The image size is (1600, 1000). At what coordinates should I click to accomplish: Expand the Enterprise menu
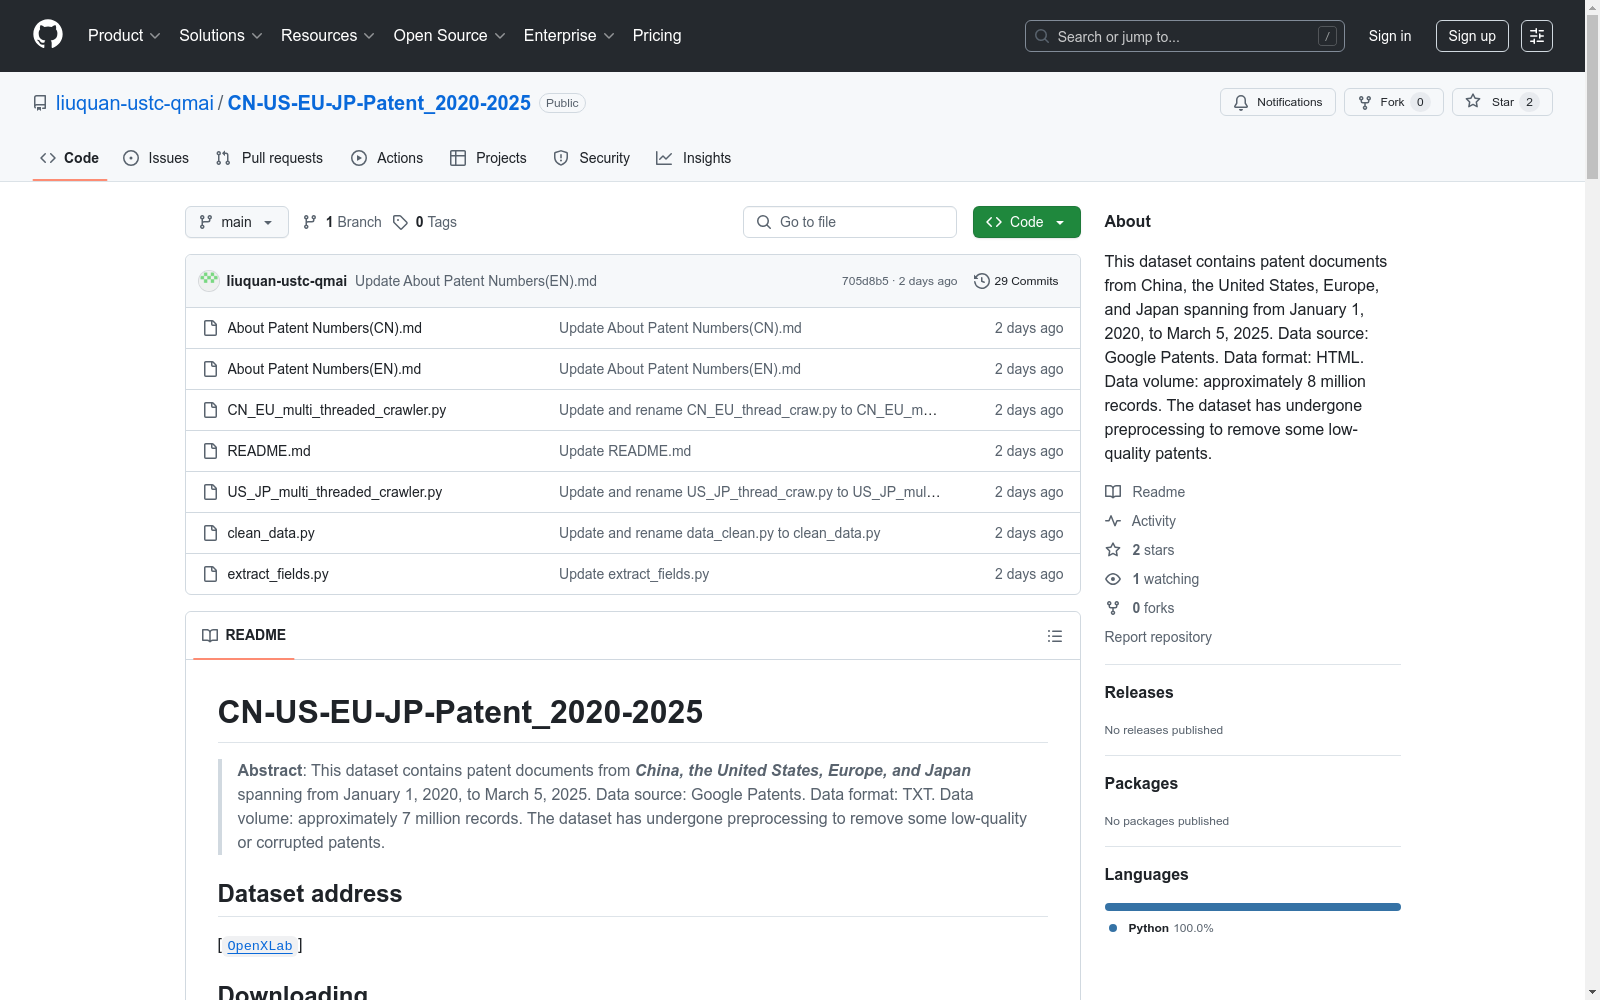(x=569, y=36)
